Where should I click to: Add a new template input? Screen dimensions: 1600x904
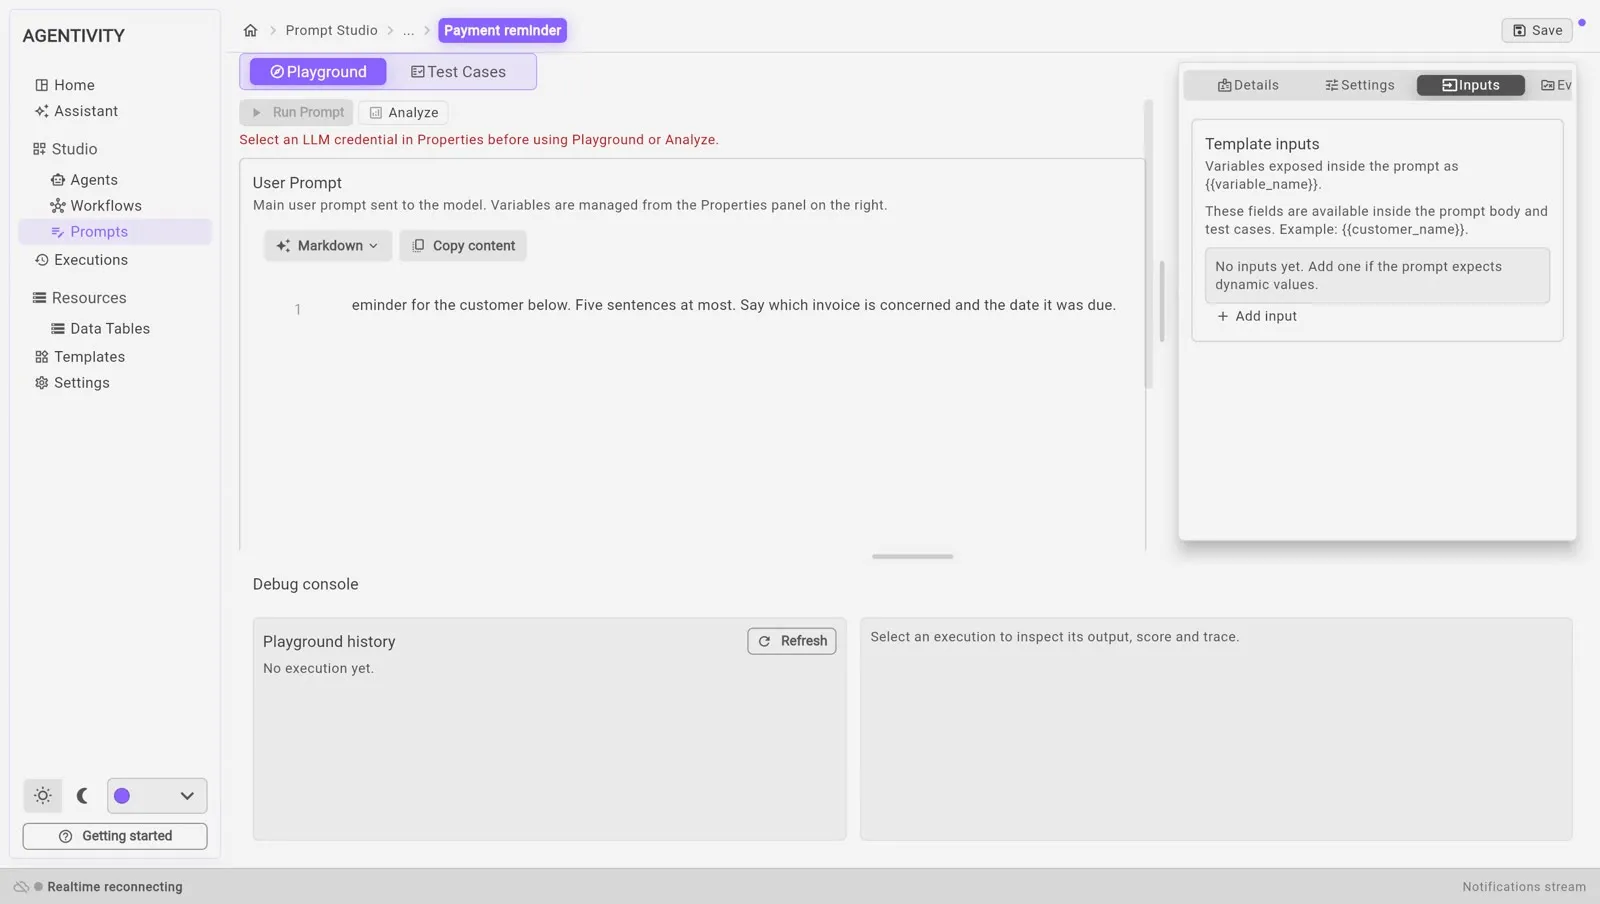click(1257, 316)
